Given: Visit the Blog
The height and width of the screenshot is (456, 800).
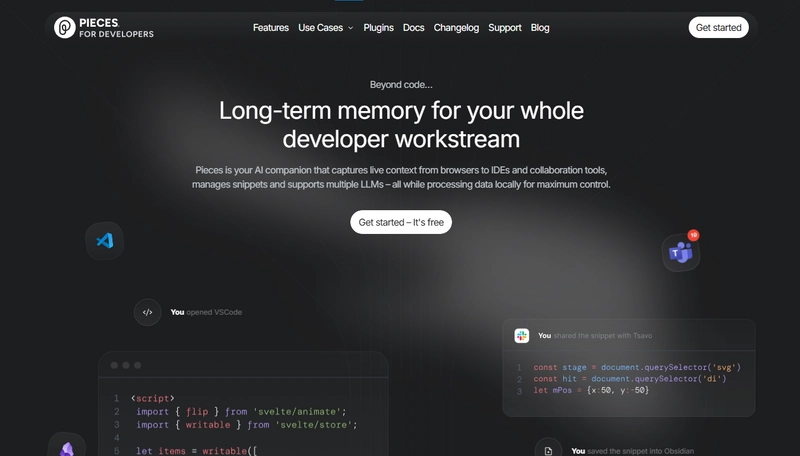Looking at the screenshot, I should (540, 28).
